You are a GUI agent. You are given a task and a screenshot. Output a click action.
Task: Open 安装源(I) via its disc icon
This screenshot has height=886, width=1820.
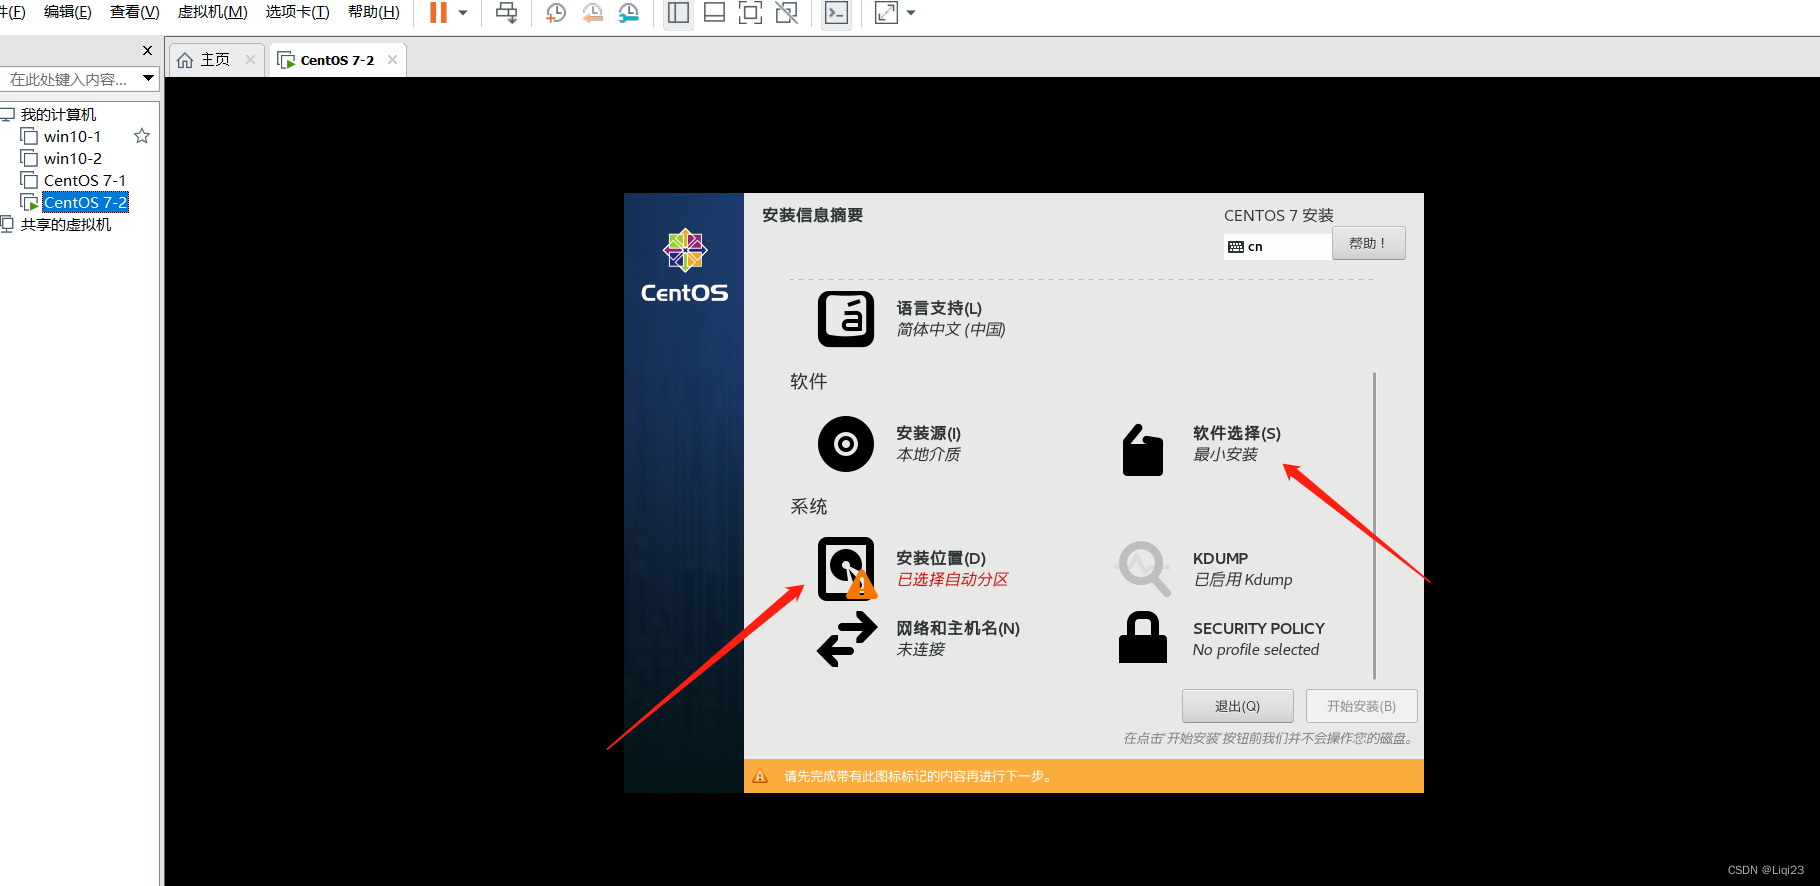846,444
